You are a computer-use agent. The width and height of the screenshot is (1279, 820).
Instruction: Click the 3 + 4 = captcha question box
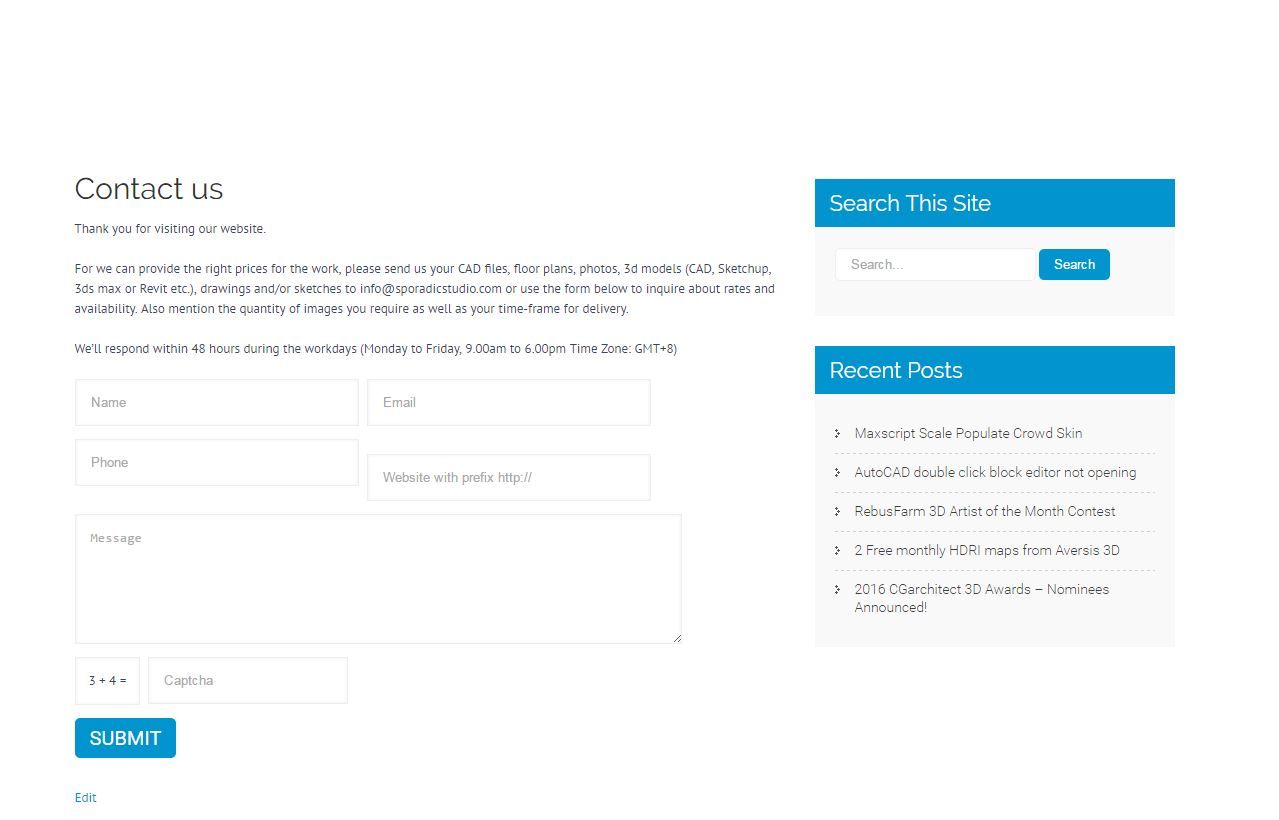107,680
